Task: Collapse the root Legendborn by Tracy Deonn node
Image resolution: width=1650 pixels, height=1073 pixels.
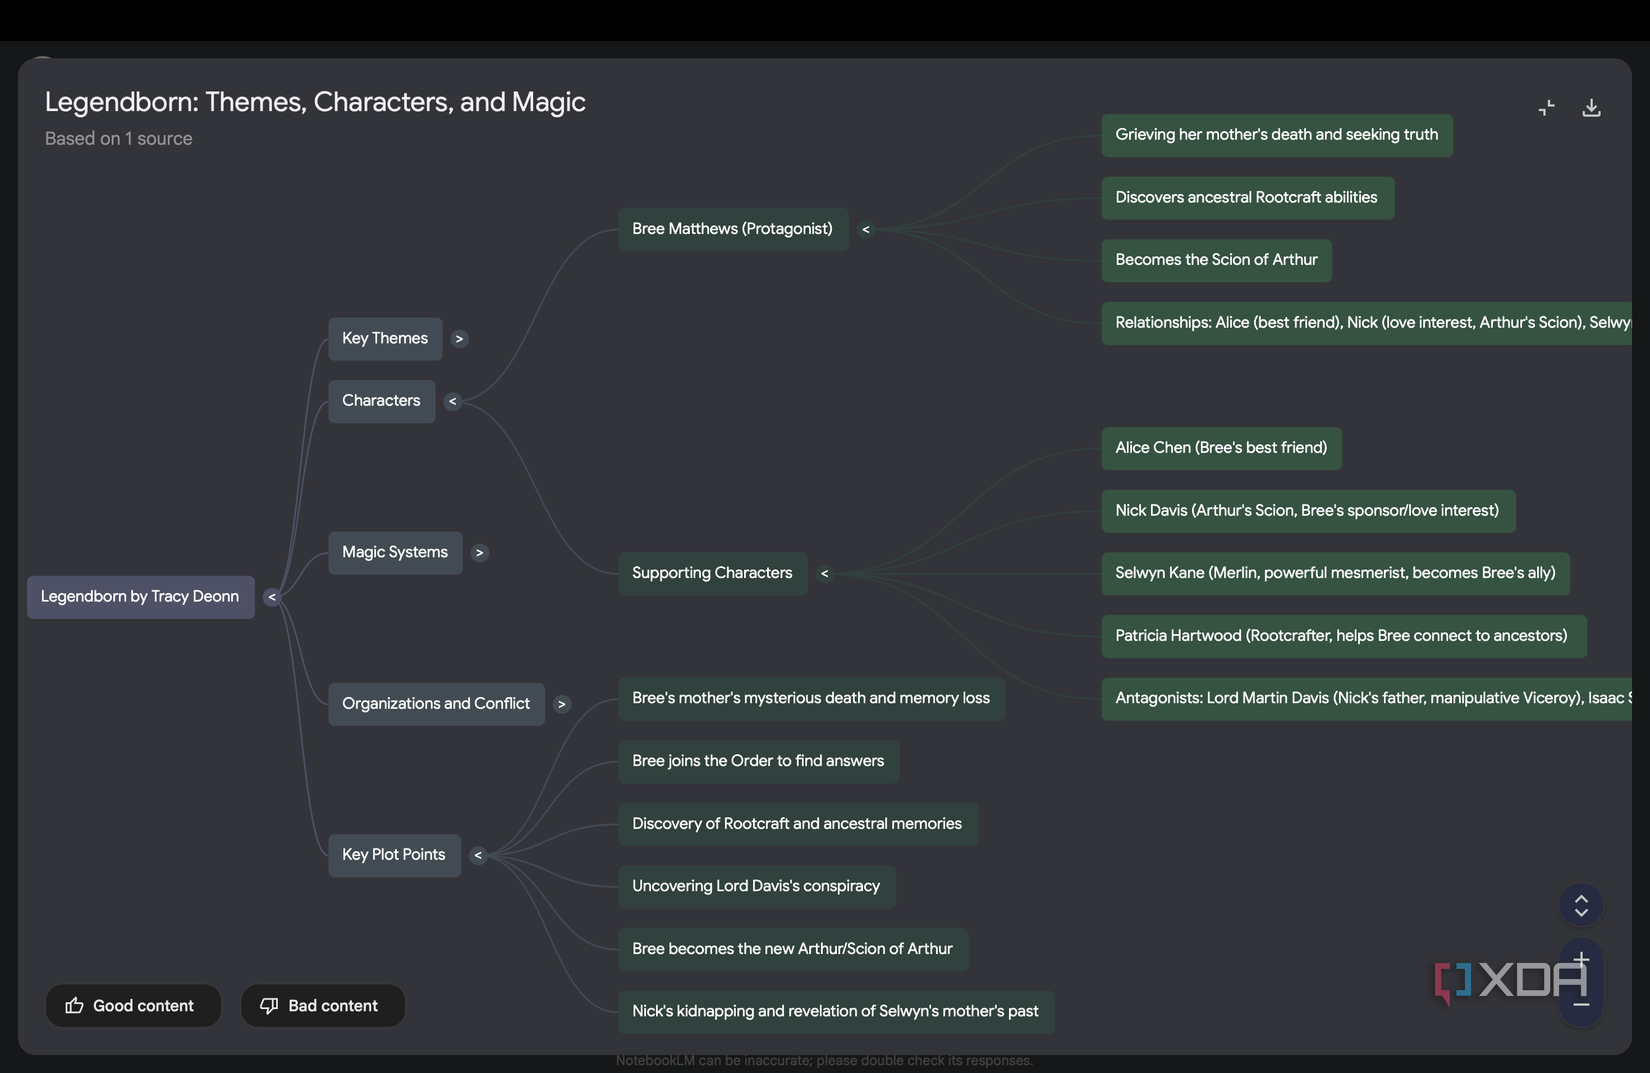Action: click(x=272, y=597)
